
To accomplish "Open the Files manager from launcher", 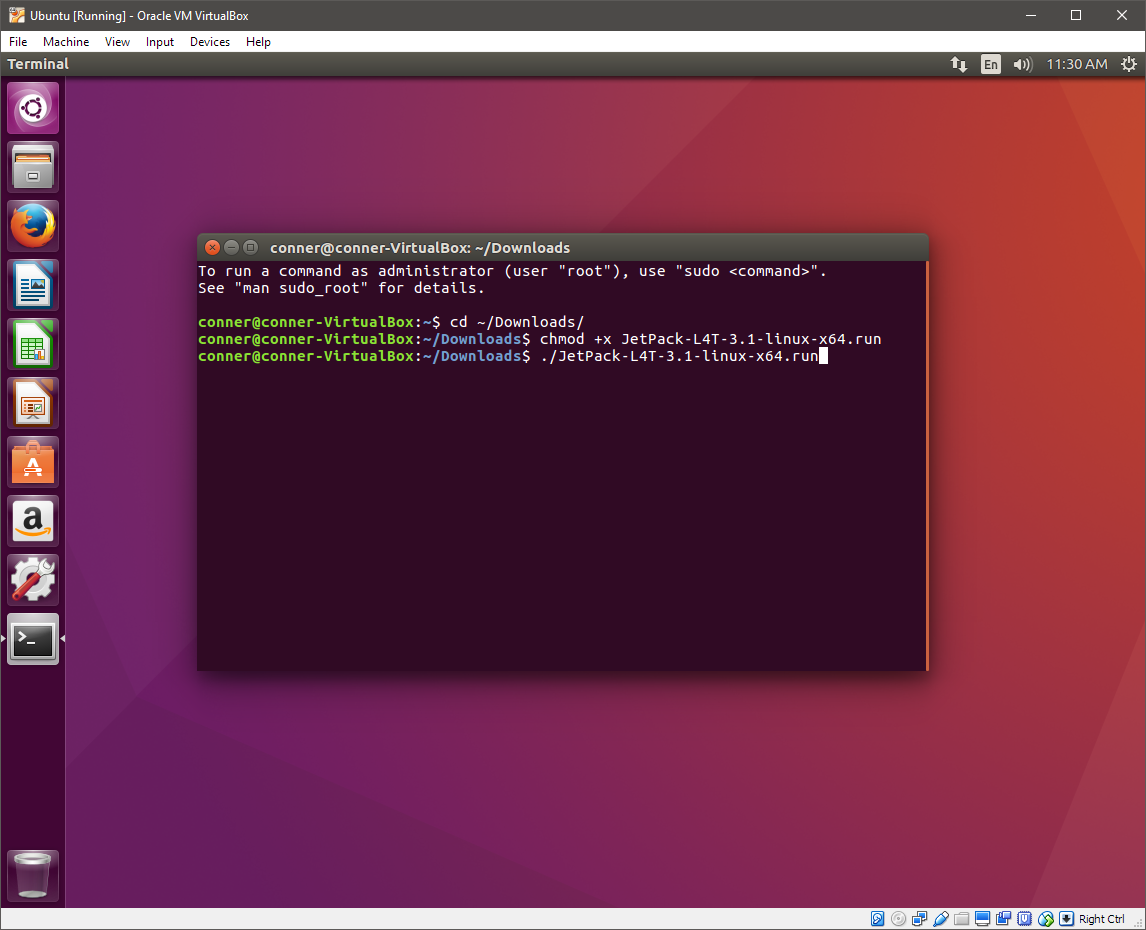I will pos(33,167).
